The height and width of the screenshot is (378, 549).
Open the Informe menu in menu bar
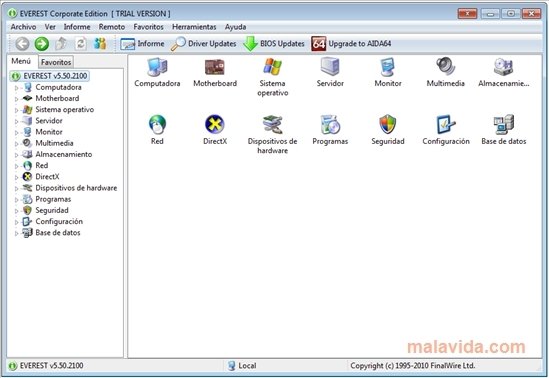pos(77,27)
